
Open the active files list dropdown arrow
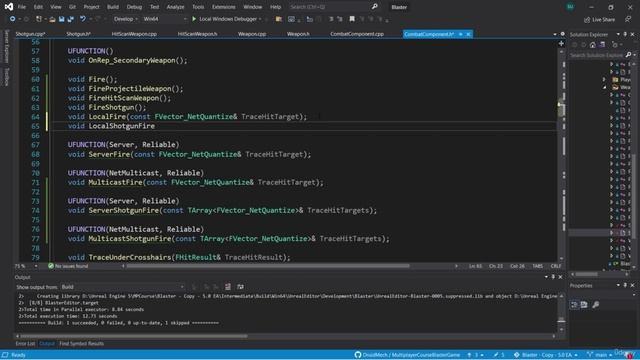point(555,34)
